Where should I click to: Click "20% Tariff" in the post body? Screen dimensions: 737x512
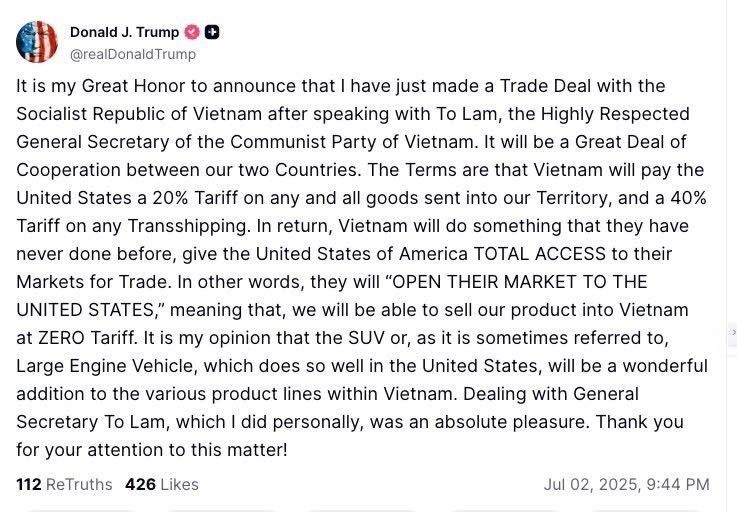pyautogui.click(x=195, y=198)
